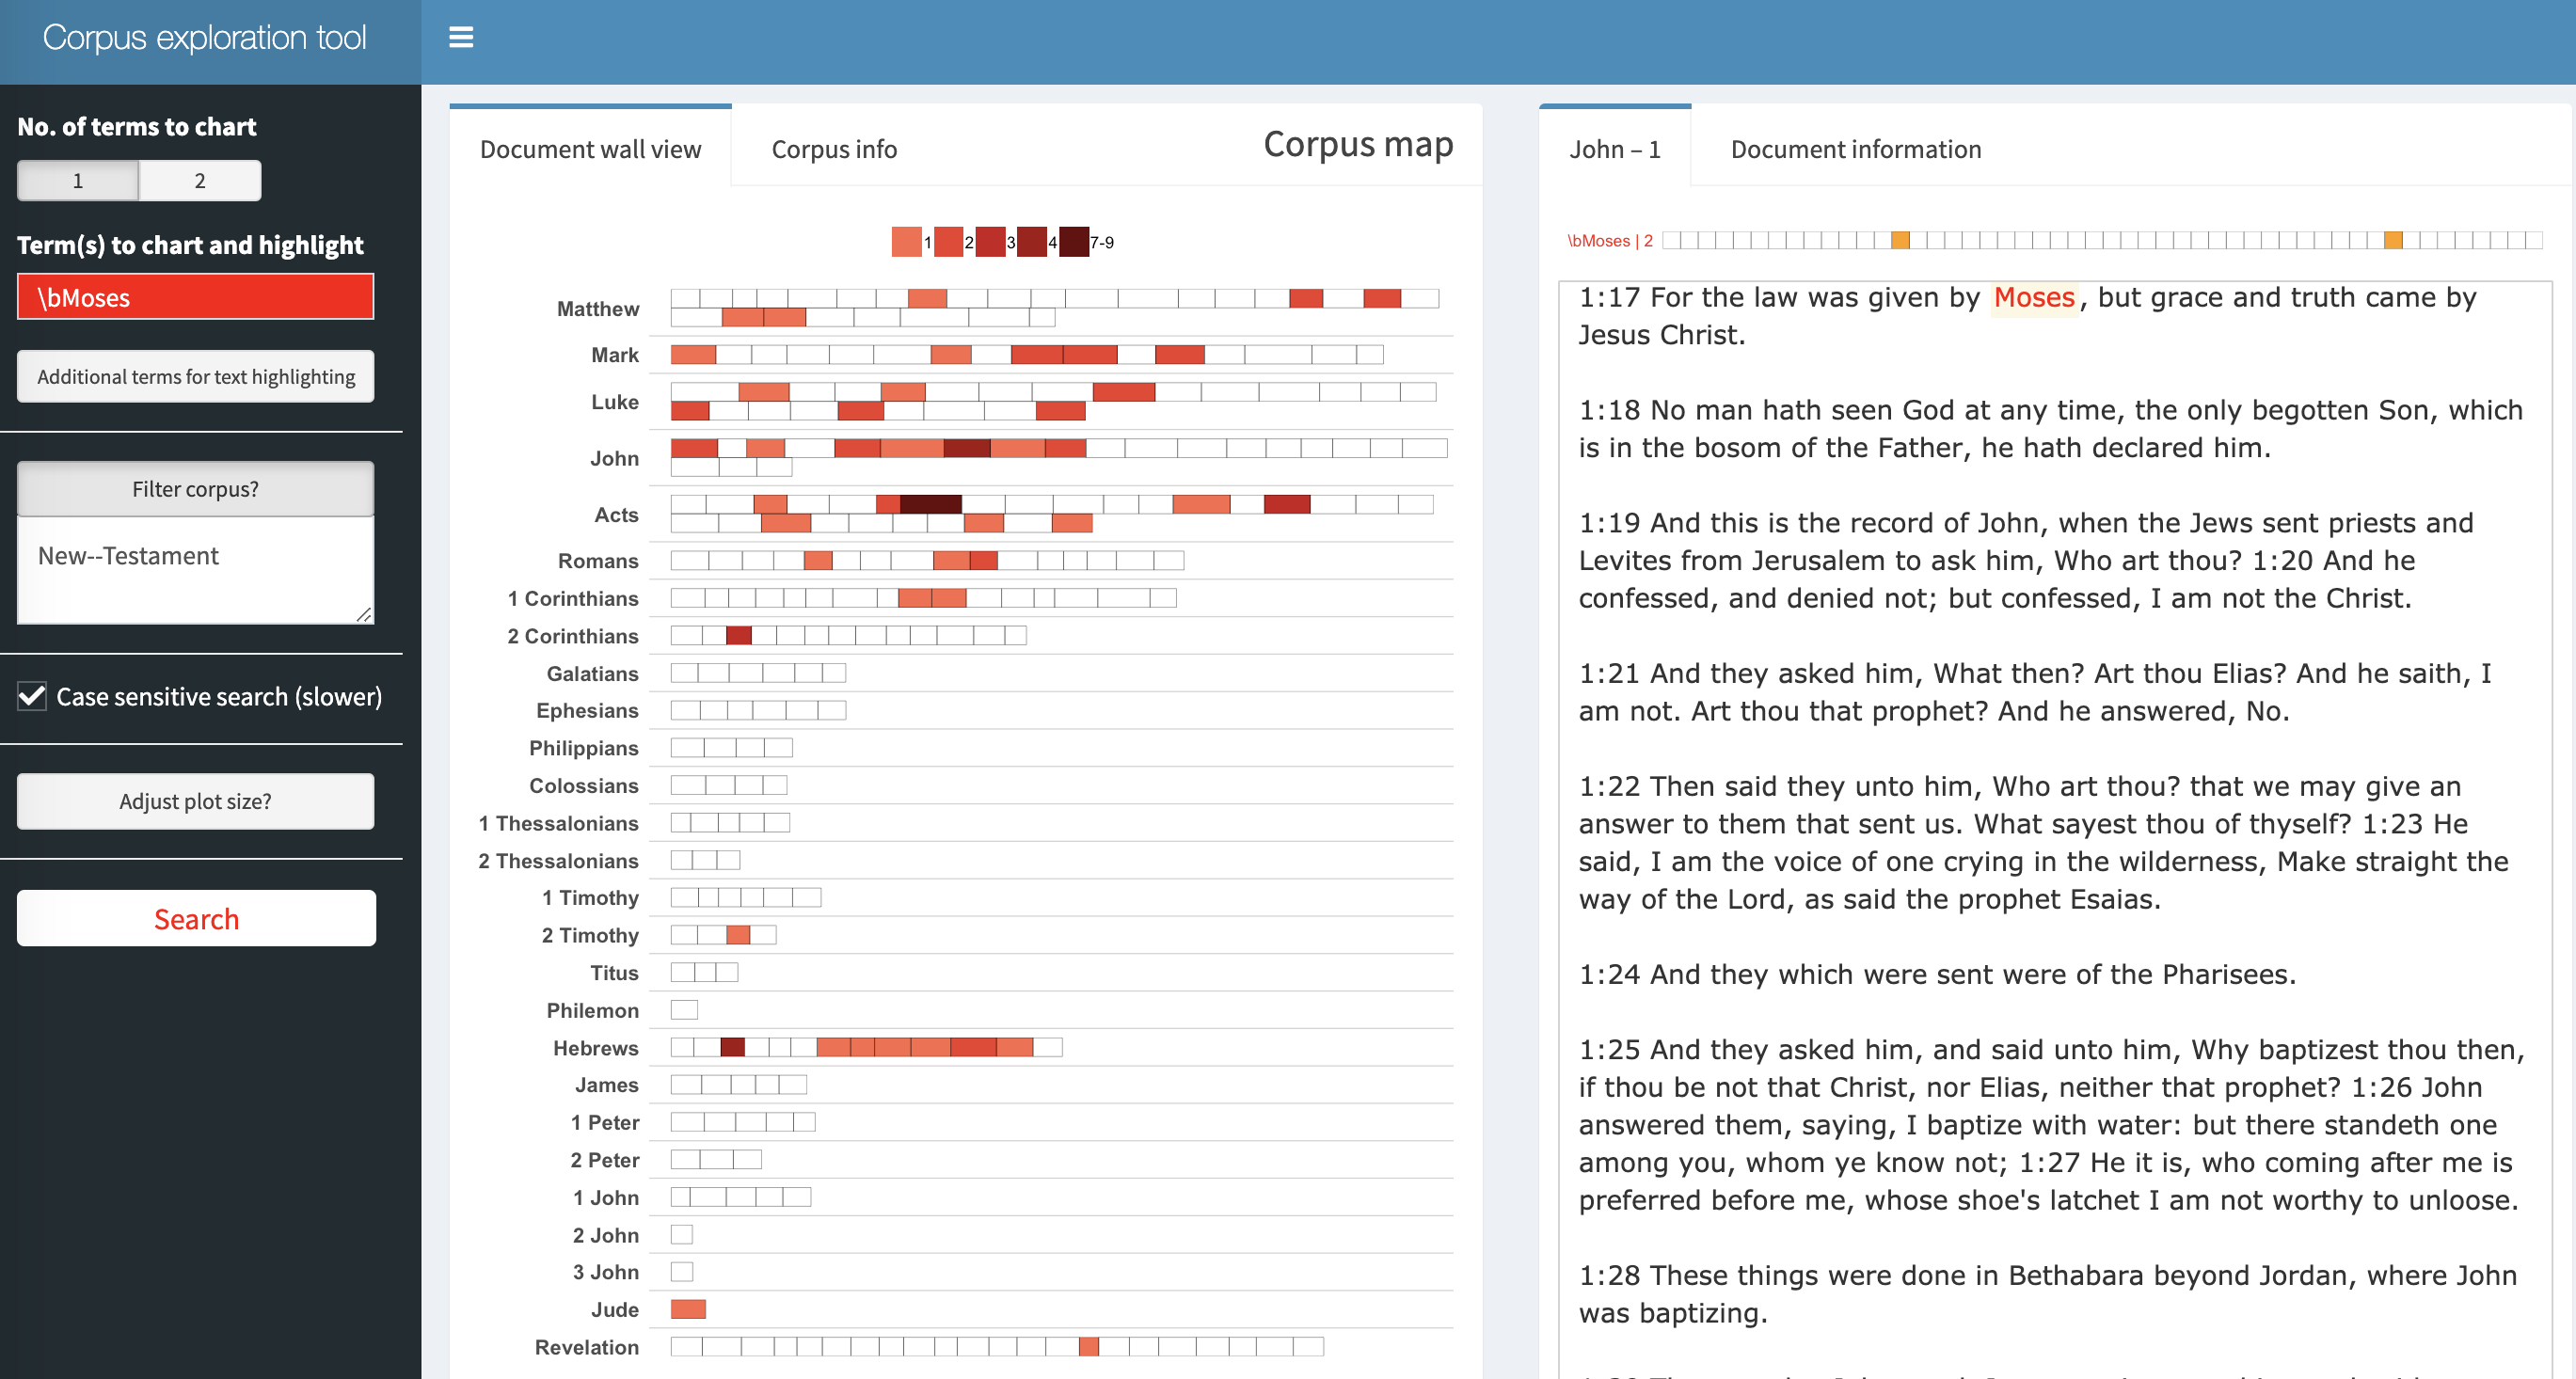Expand Additional terms for text highlighting
Screen dimensions: 2576x1379
[x=195, y=377]
